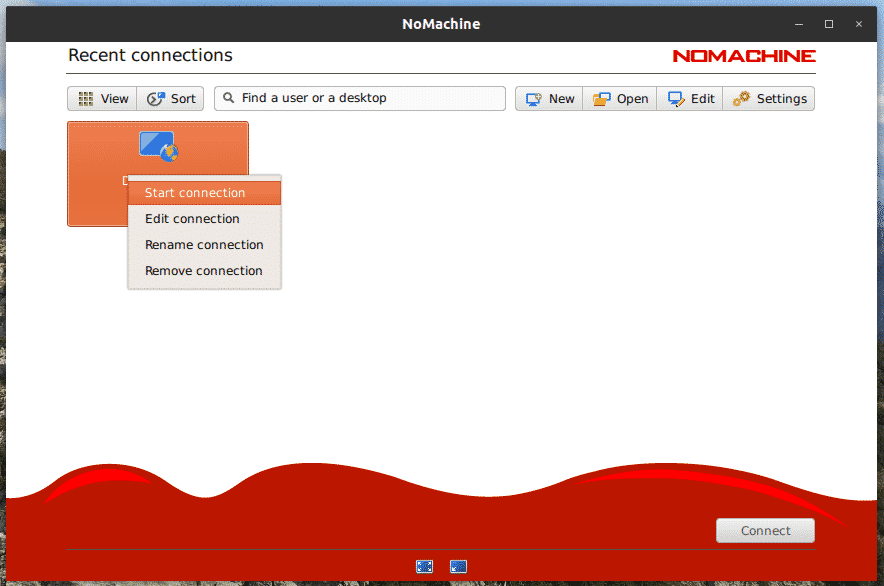Click the monitor icon on the connection tile
The image size is (884, 586).
(157, 146)
